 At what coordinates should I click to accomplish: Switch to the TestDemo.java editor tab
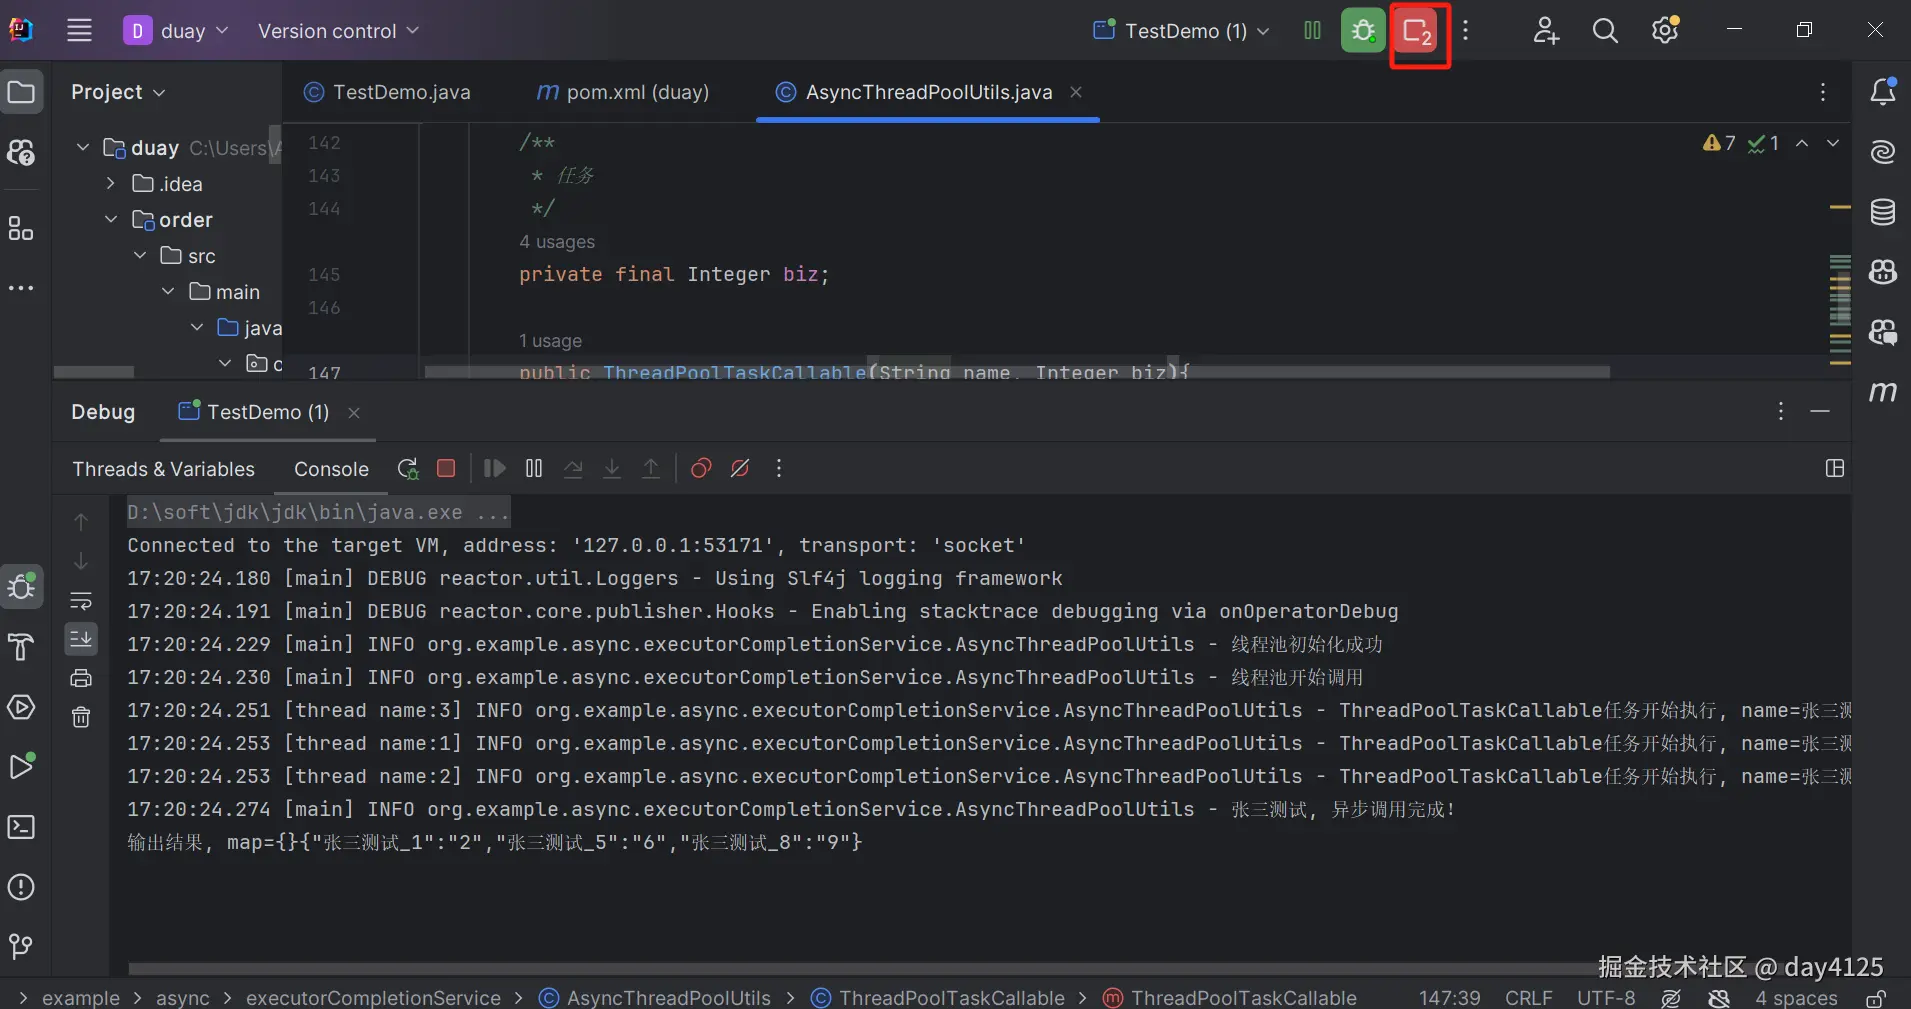(387, 92)
